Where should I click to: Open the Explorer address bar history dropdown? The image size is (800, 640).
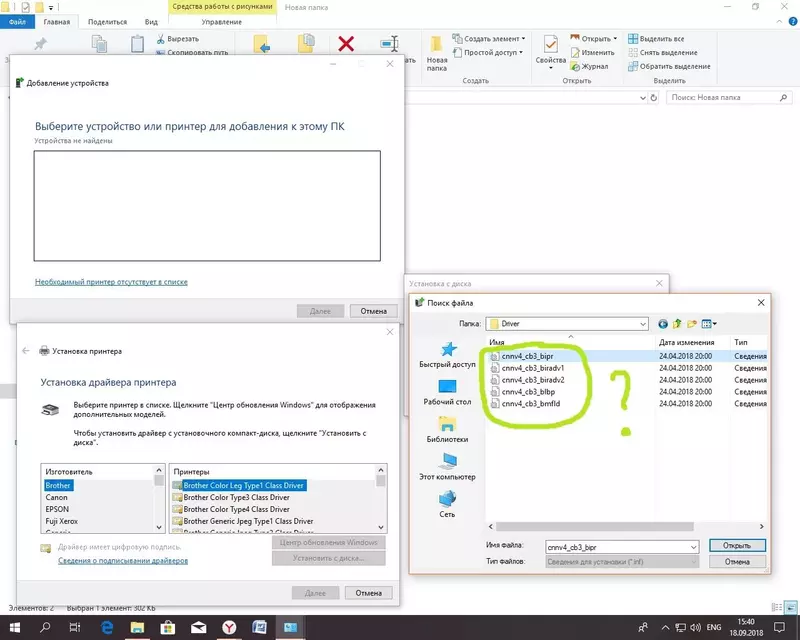click(643, 97)
